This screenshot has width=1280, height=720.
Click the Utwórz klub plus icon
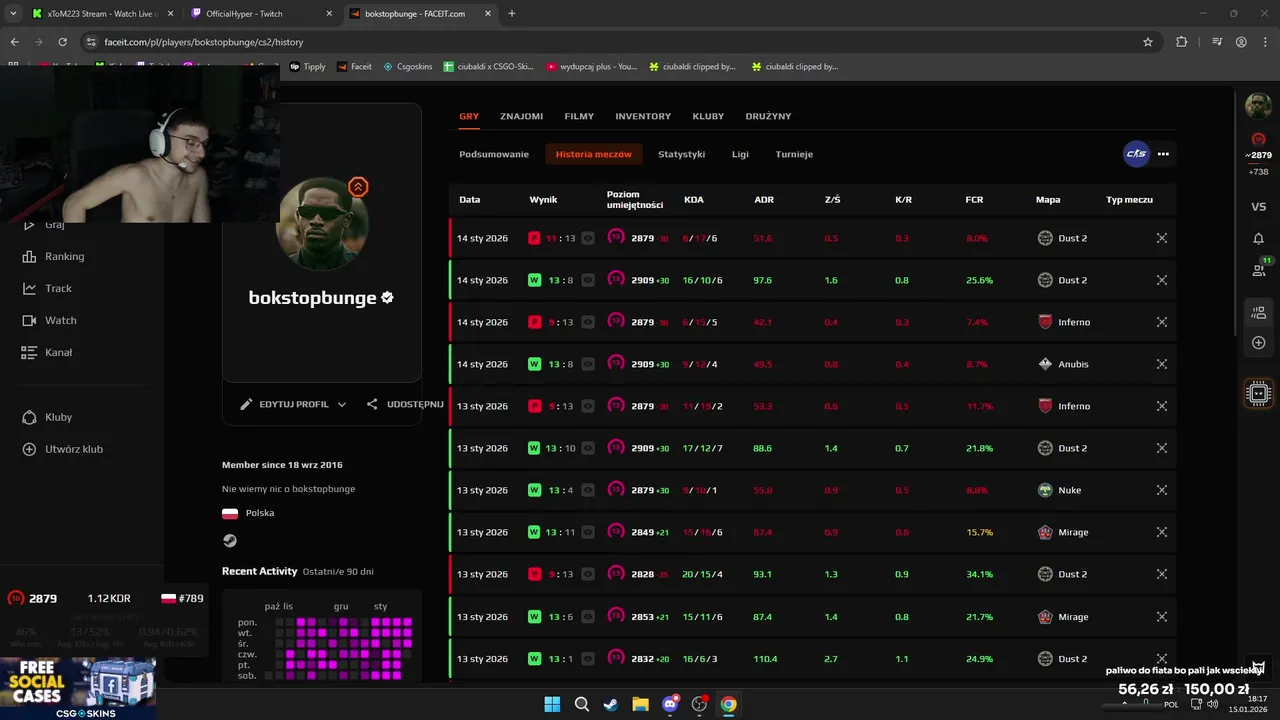29,449
